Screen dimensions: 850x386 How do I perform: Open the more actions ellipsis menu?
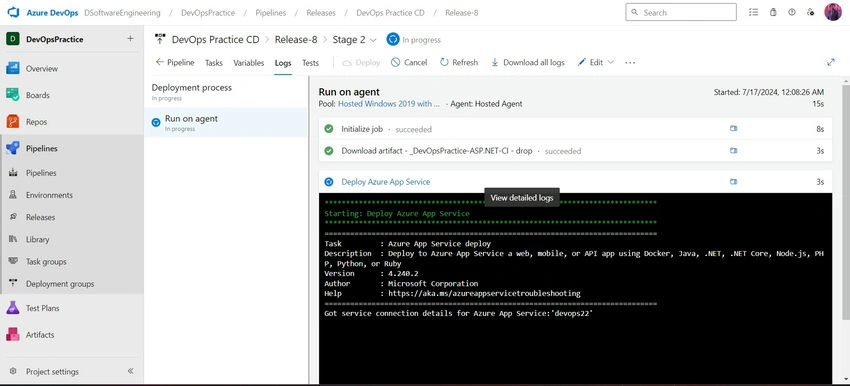pos(629,62)
